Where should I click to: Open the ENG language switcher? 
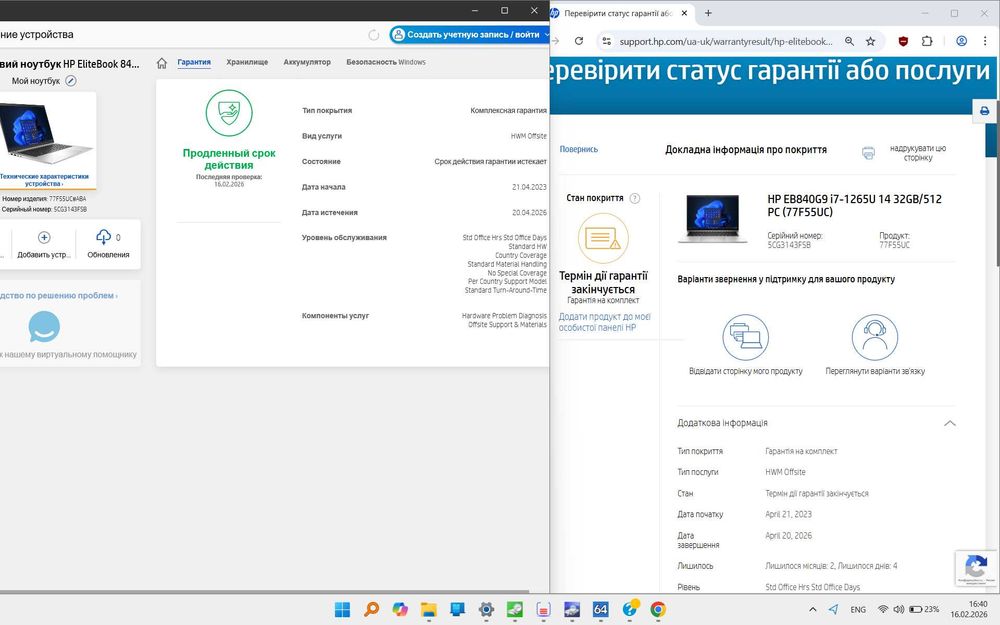858,610
